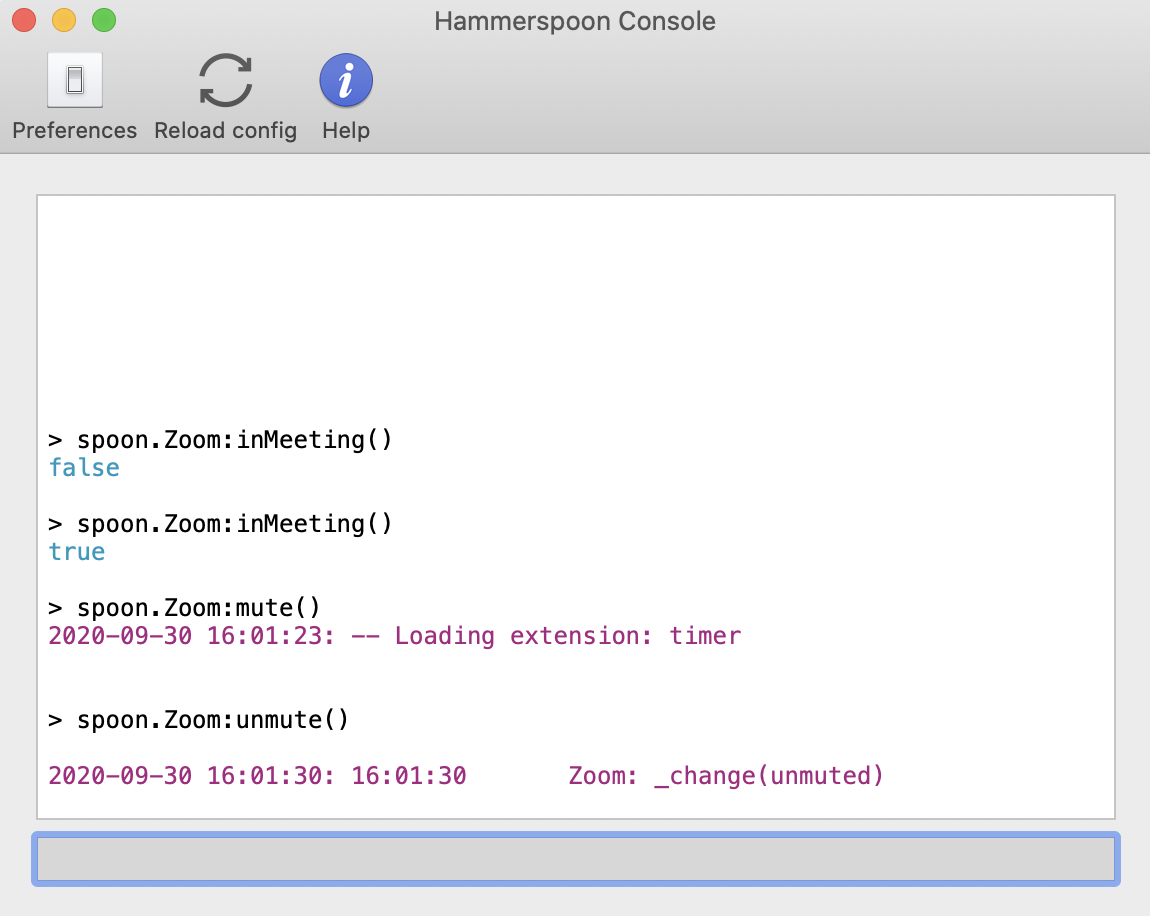Image resolution: width=1150 pixels, height=916 pixels.
Task: Minimize the console with the yellow button
Action: tap(64, 20)
